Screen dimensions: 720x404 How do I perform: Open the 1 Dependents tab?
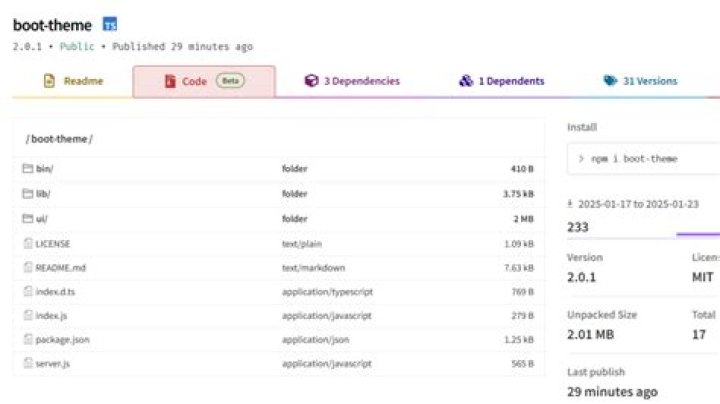501,81
